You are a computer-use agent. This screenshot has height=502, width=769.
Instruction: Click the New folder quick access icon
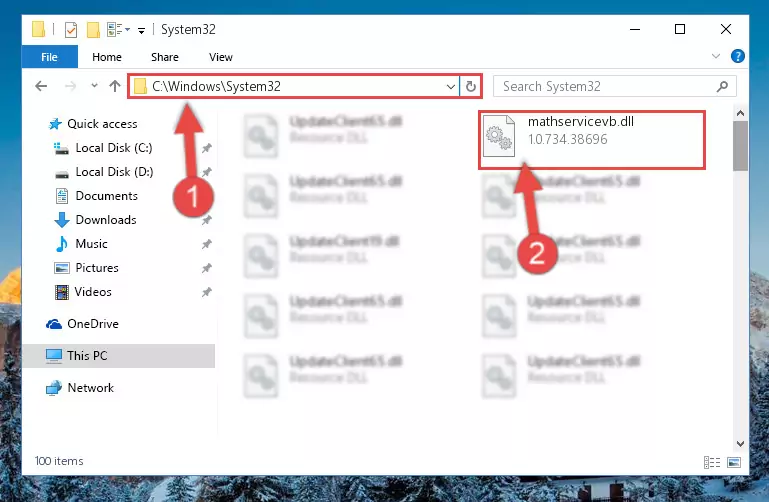click(93, 30)
